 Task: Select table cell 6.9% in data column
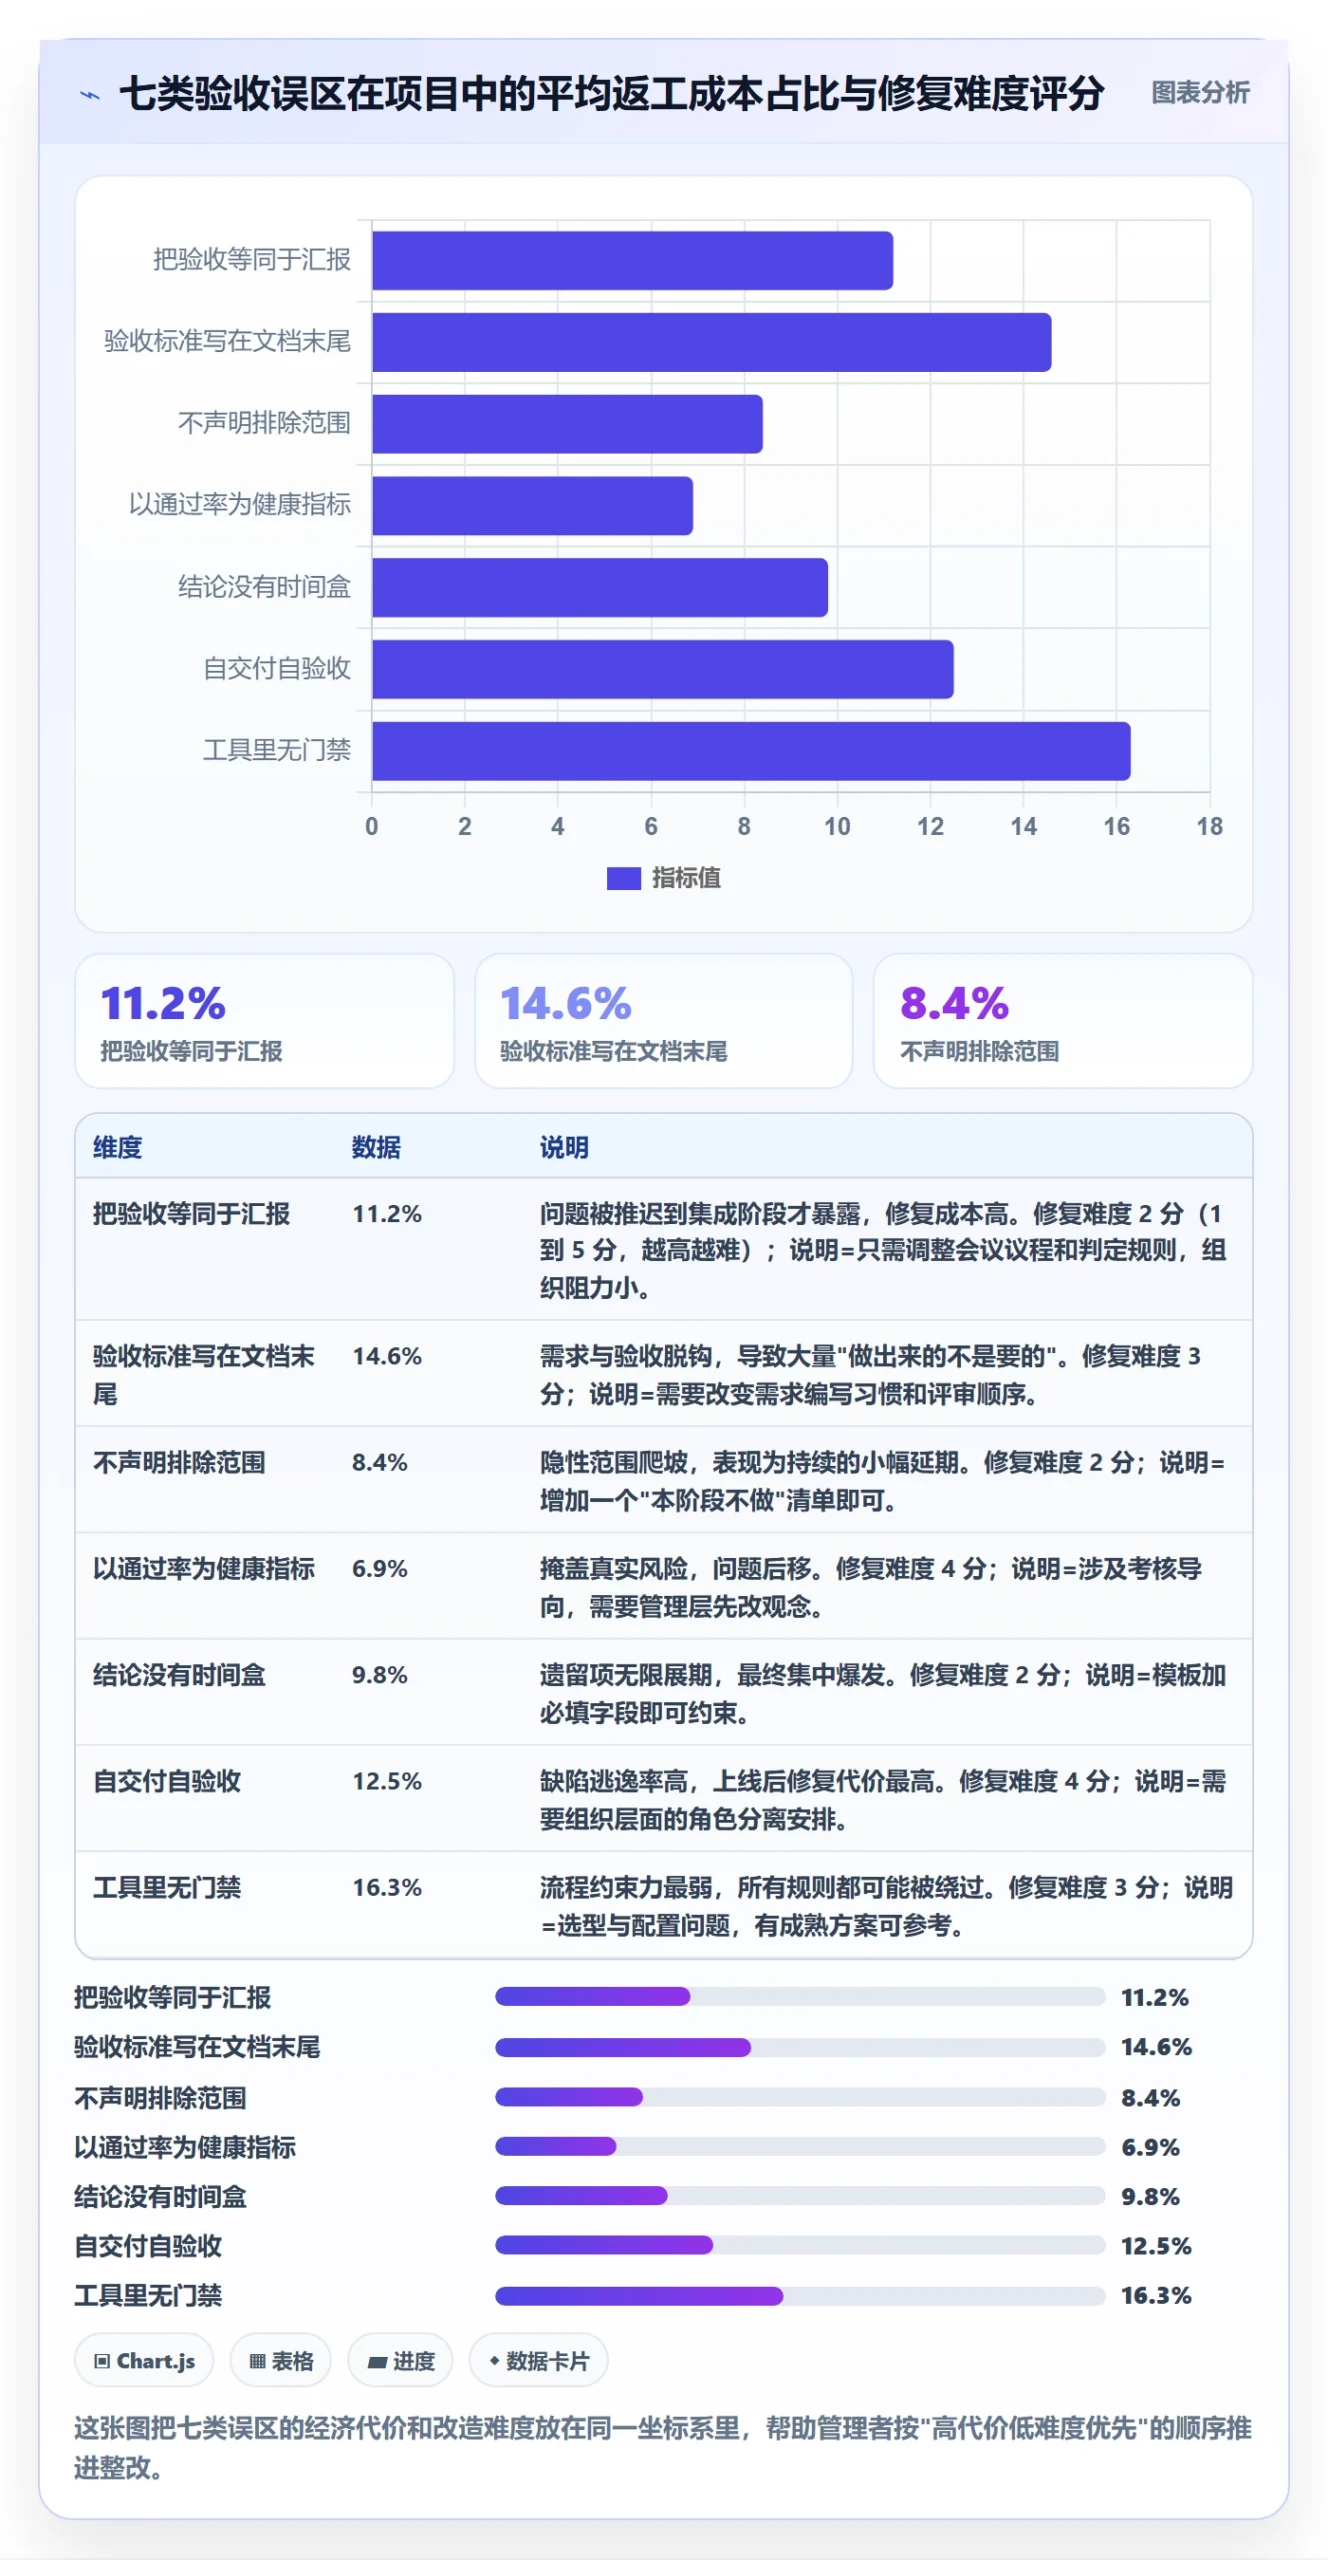pos(380,1568)
